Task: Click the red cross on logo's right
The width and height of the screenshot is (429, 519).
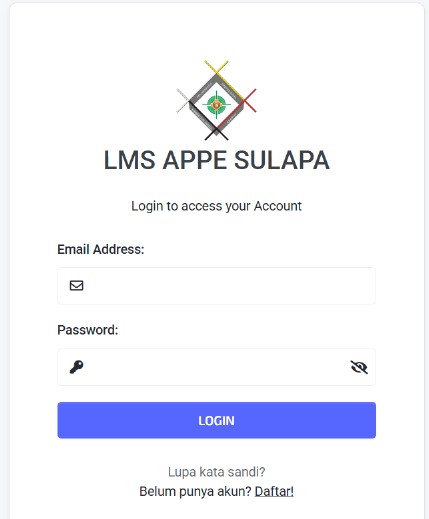Action: (x=250, y=100)
